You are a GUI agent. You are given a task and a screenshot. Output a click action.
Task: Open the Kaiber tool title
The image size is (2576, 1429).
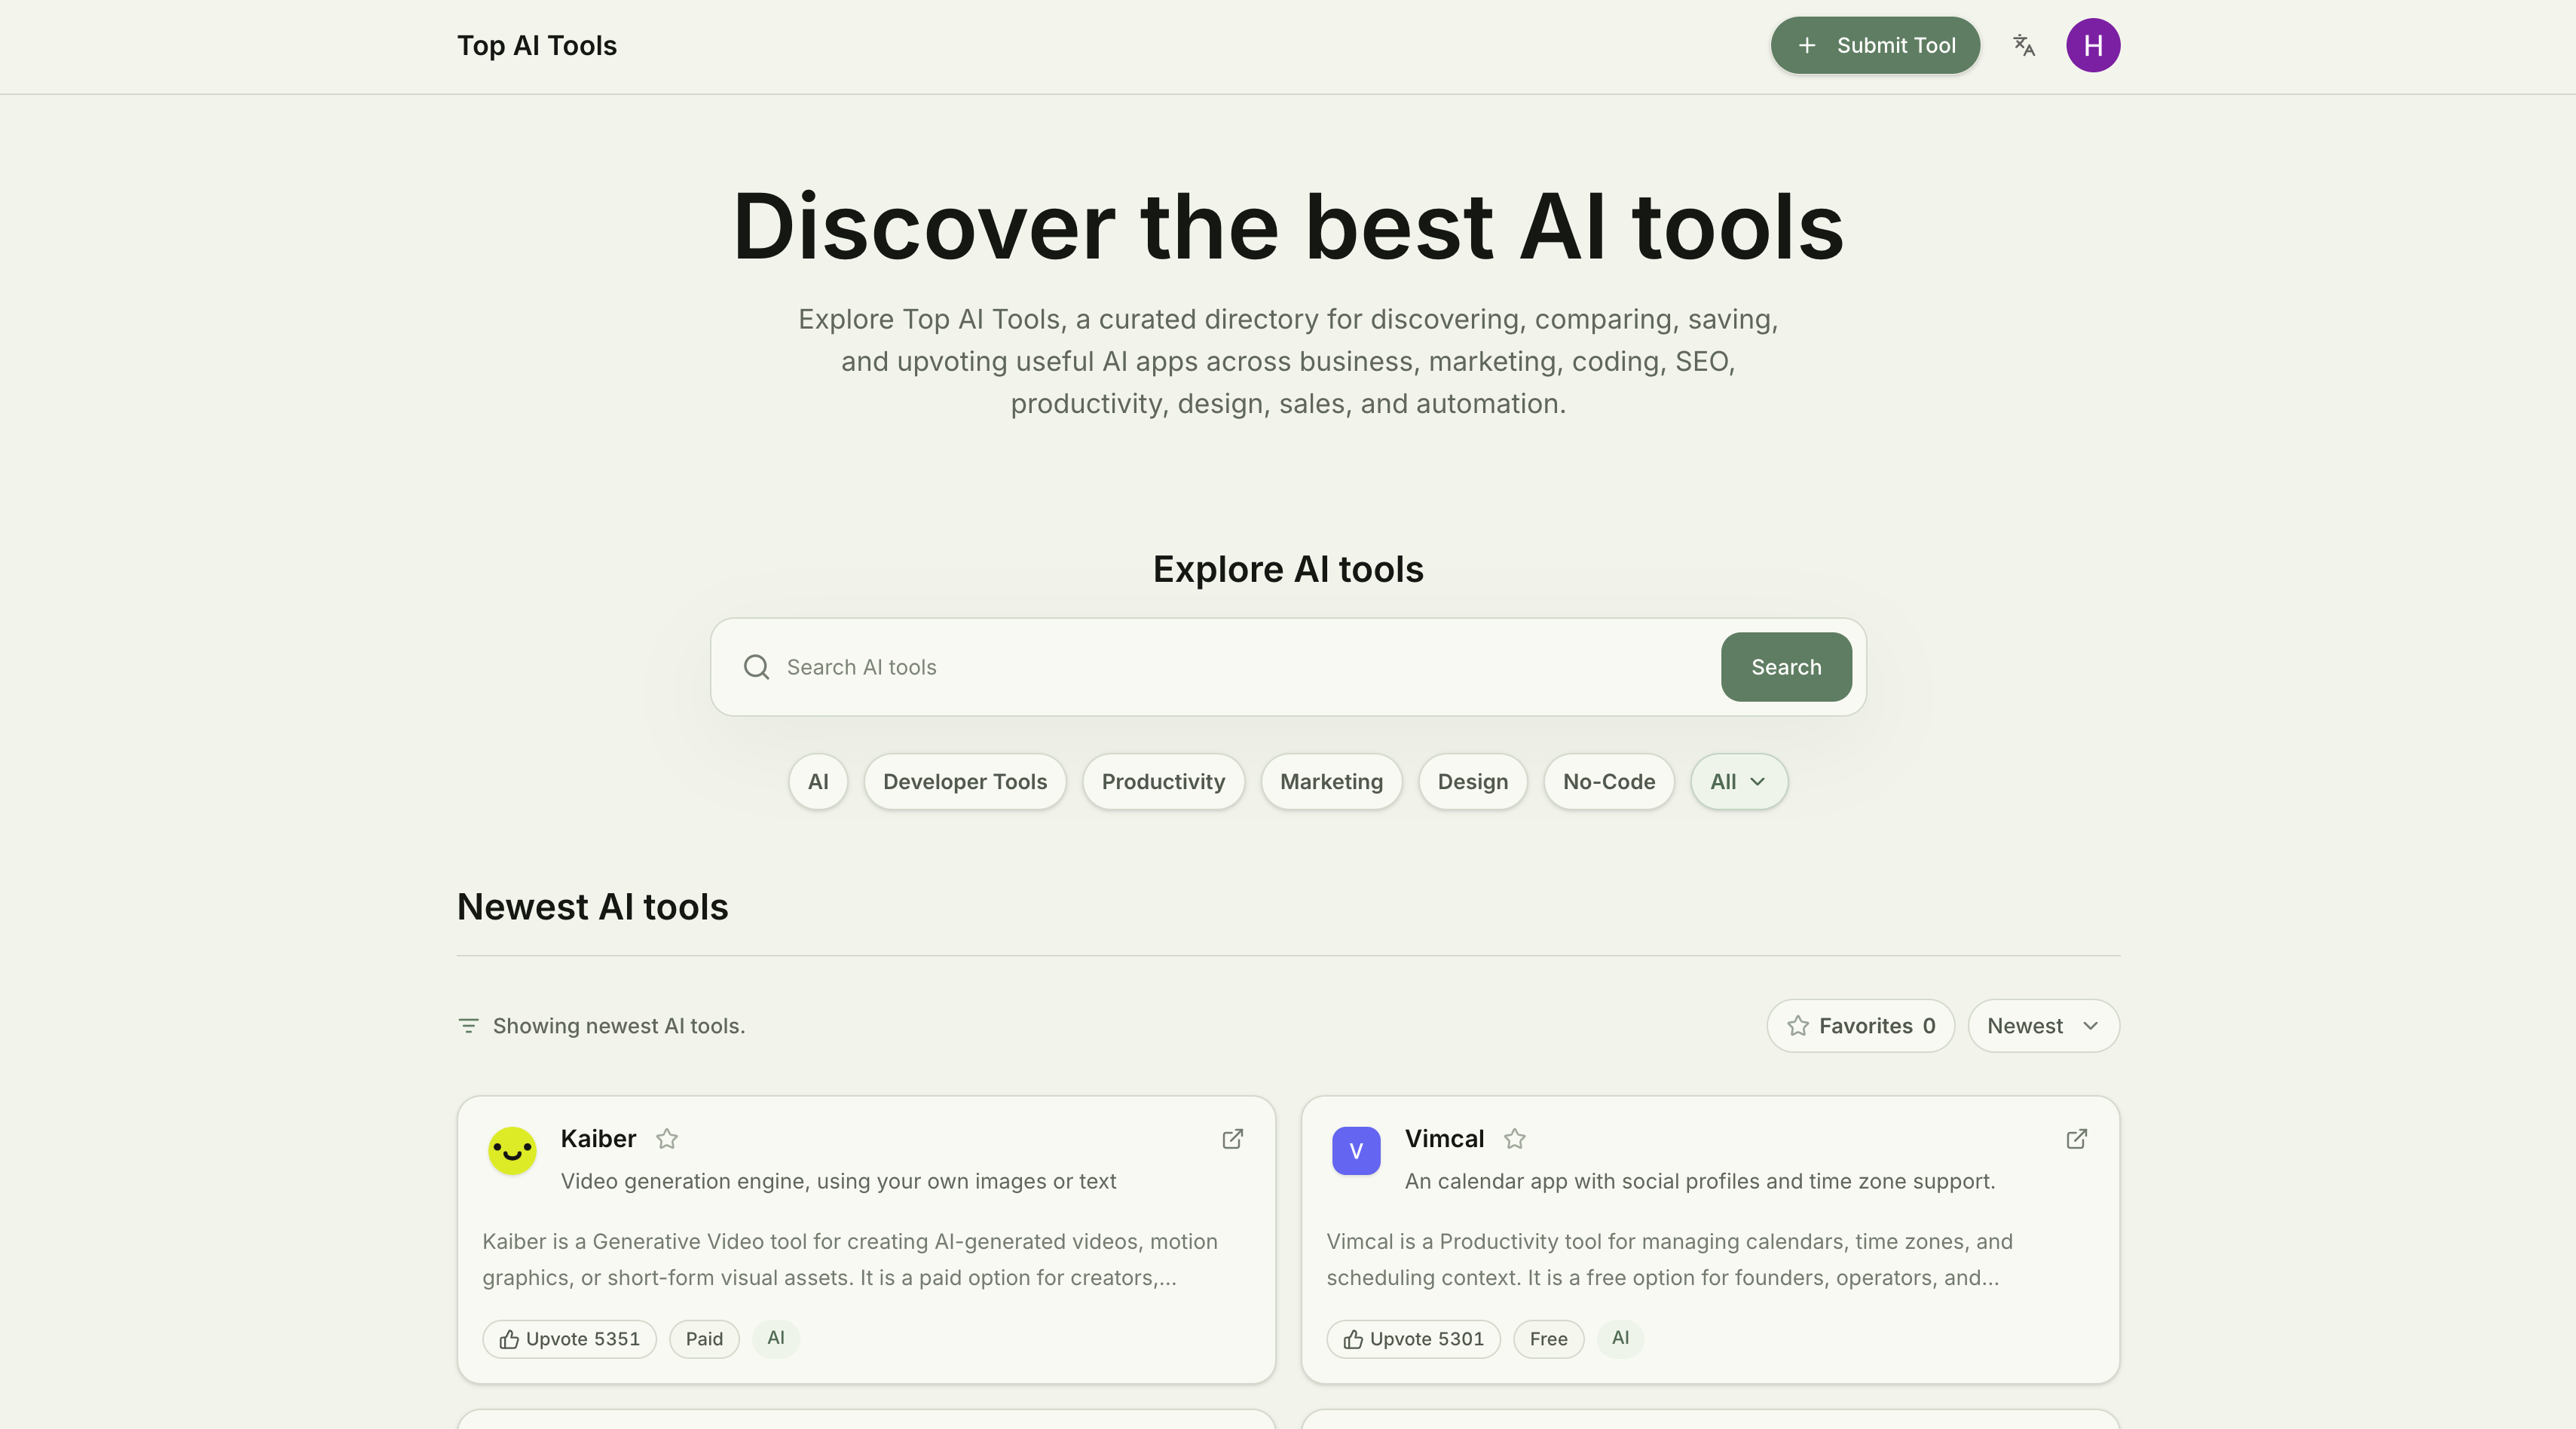(598, 1139)
